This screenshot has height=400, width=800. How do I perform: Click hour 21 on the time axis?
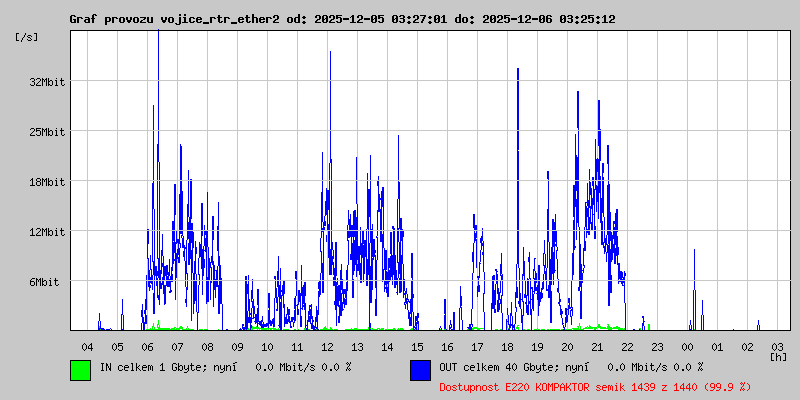[597, 346]
